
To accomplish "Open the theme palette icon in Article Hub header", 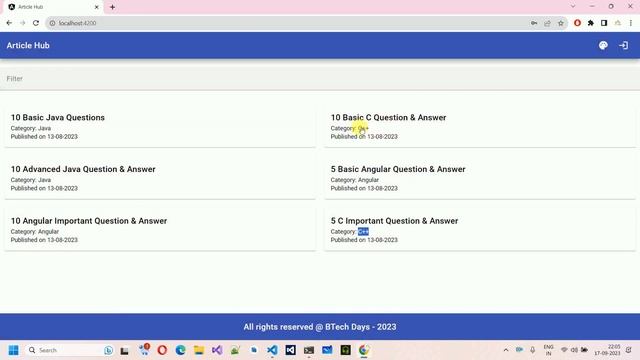I will click(603, 45).
